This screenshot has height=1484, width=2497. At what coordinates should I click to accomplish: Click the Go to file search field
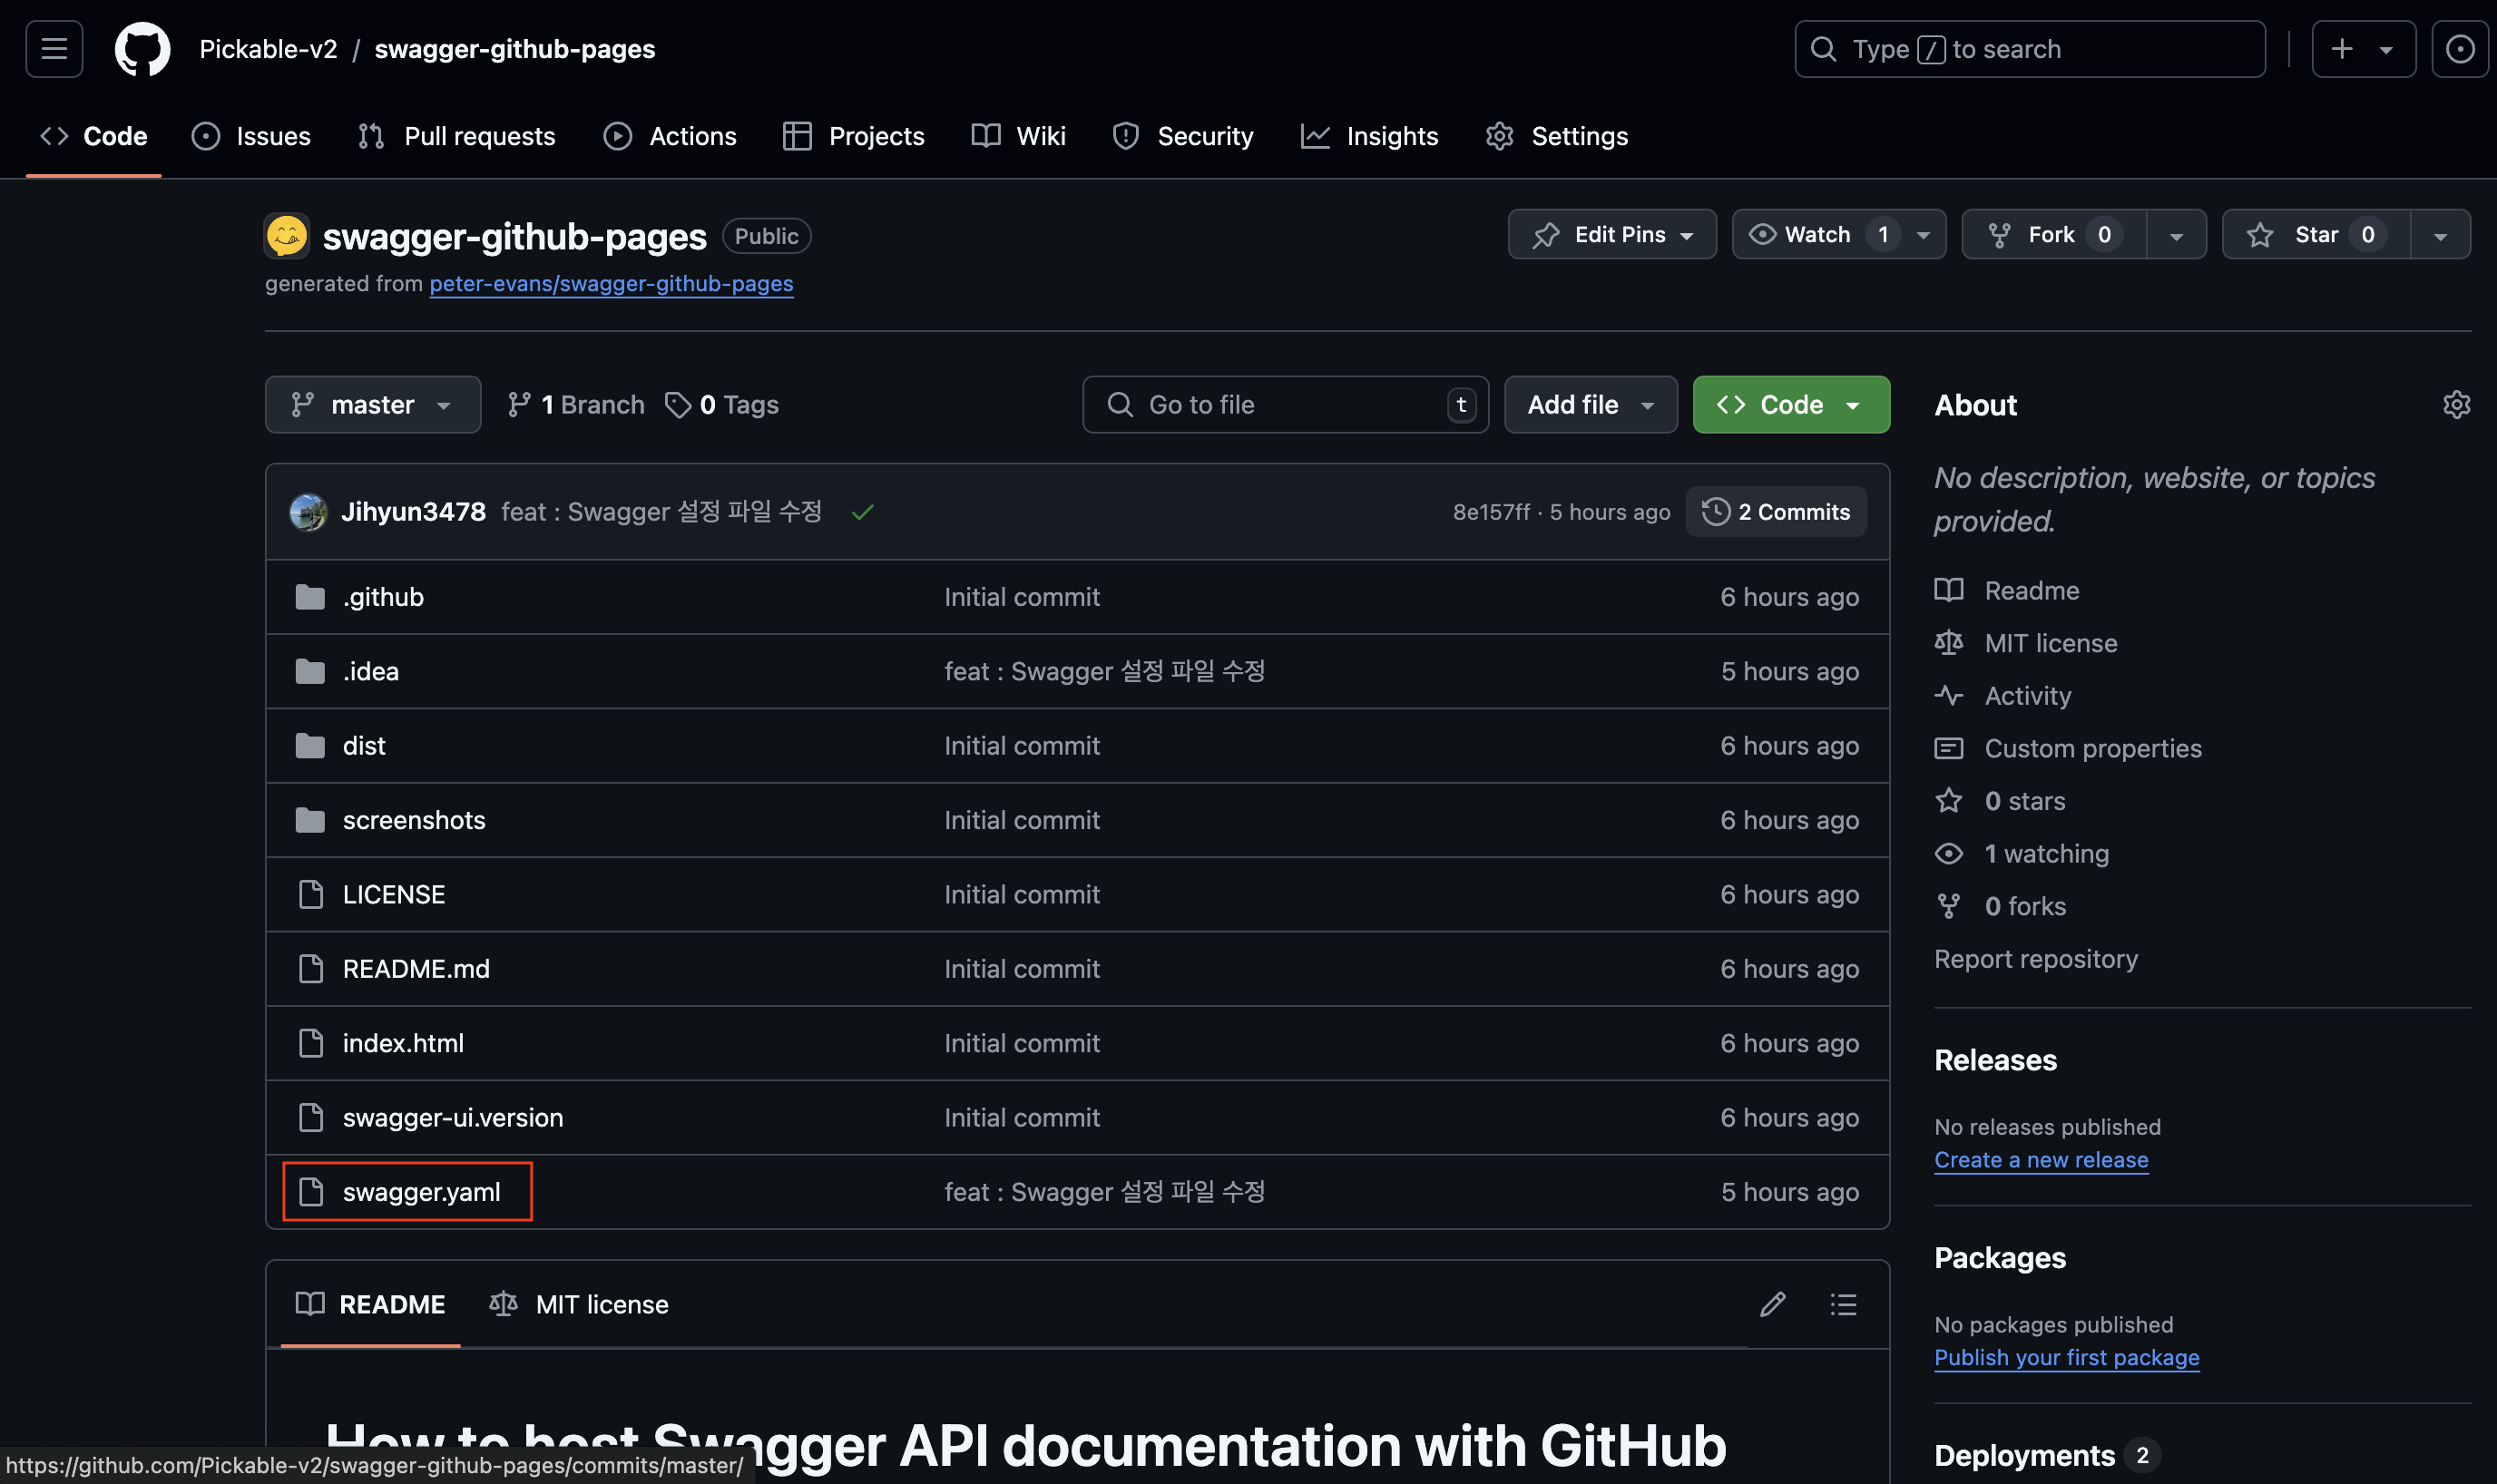[x=1285, y=405]
